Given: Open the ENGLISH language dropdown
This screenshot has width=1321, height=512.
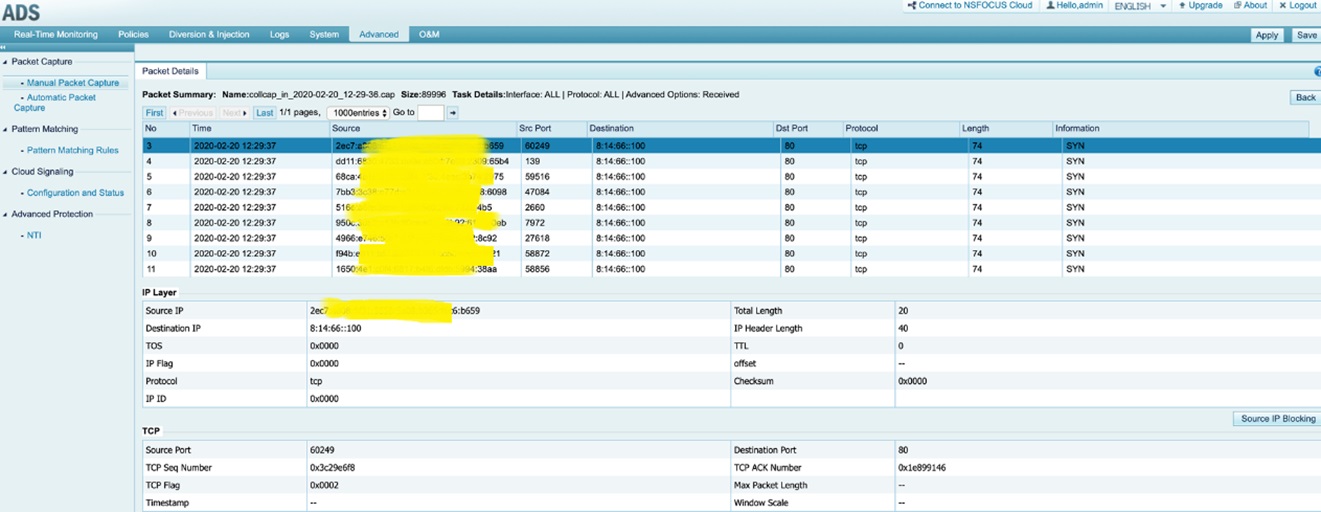Looking at the screenshot, I should pyautogui.click(x=1141, y=6).
